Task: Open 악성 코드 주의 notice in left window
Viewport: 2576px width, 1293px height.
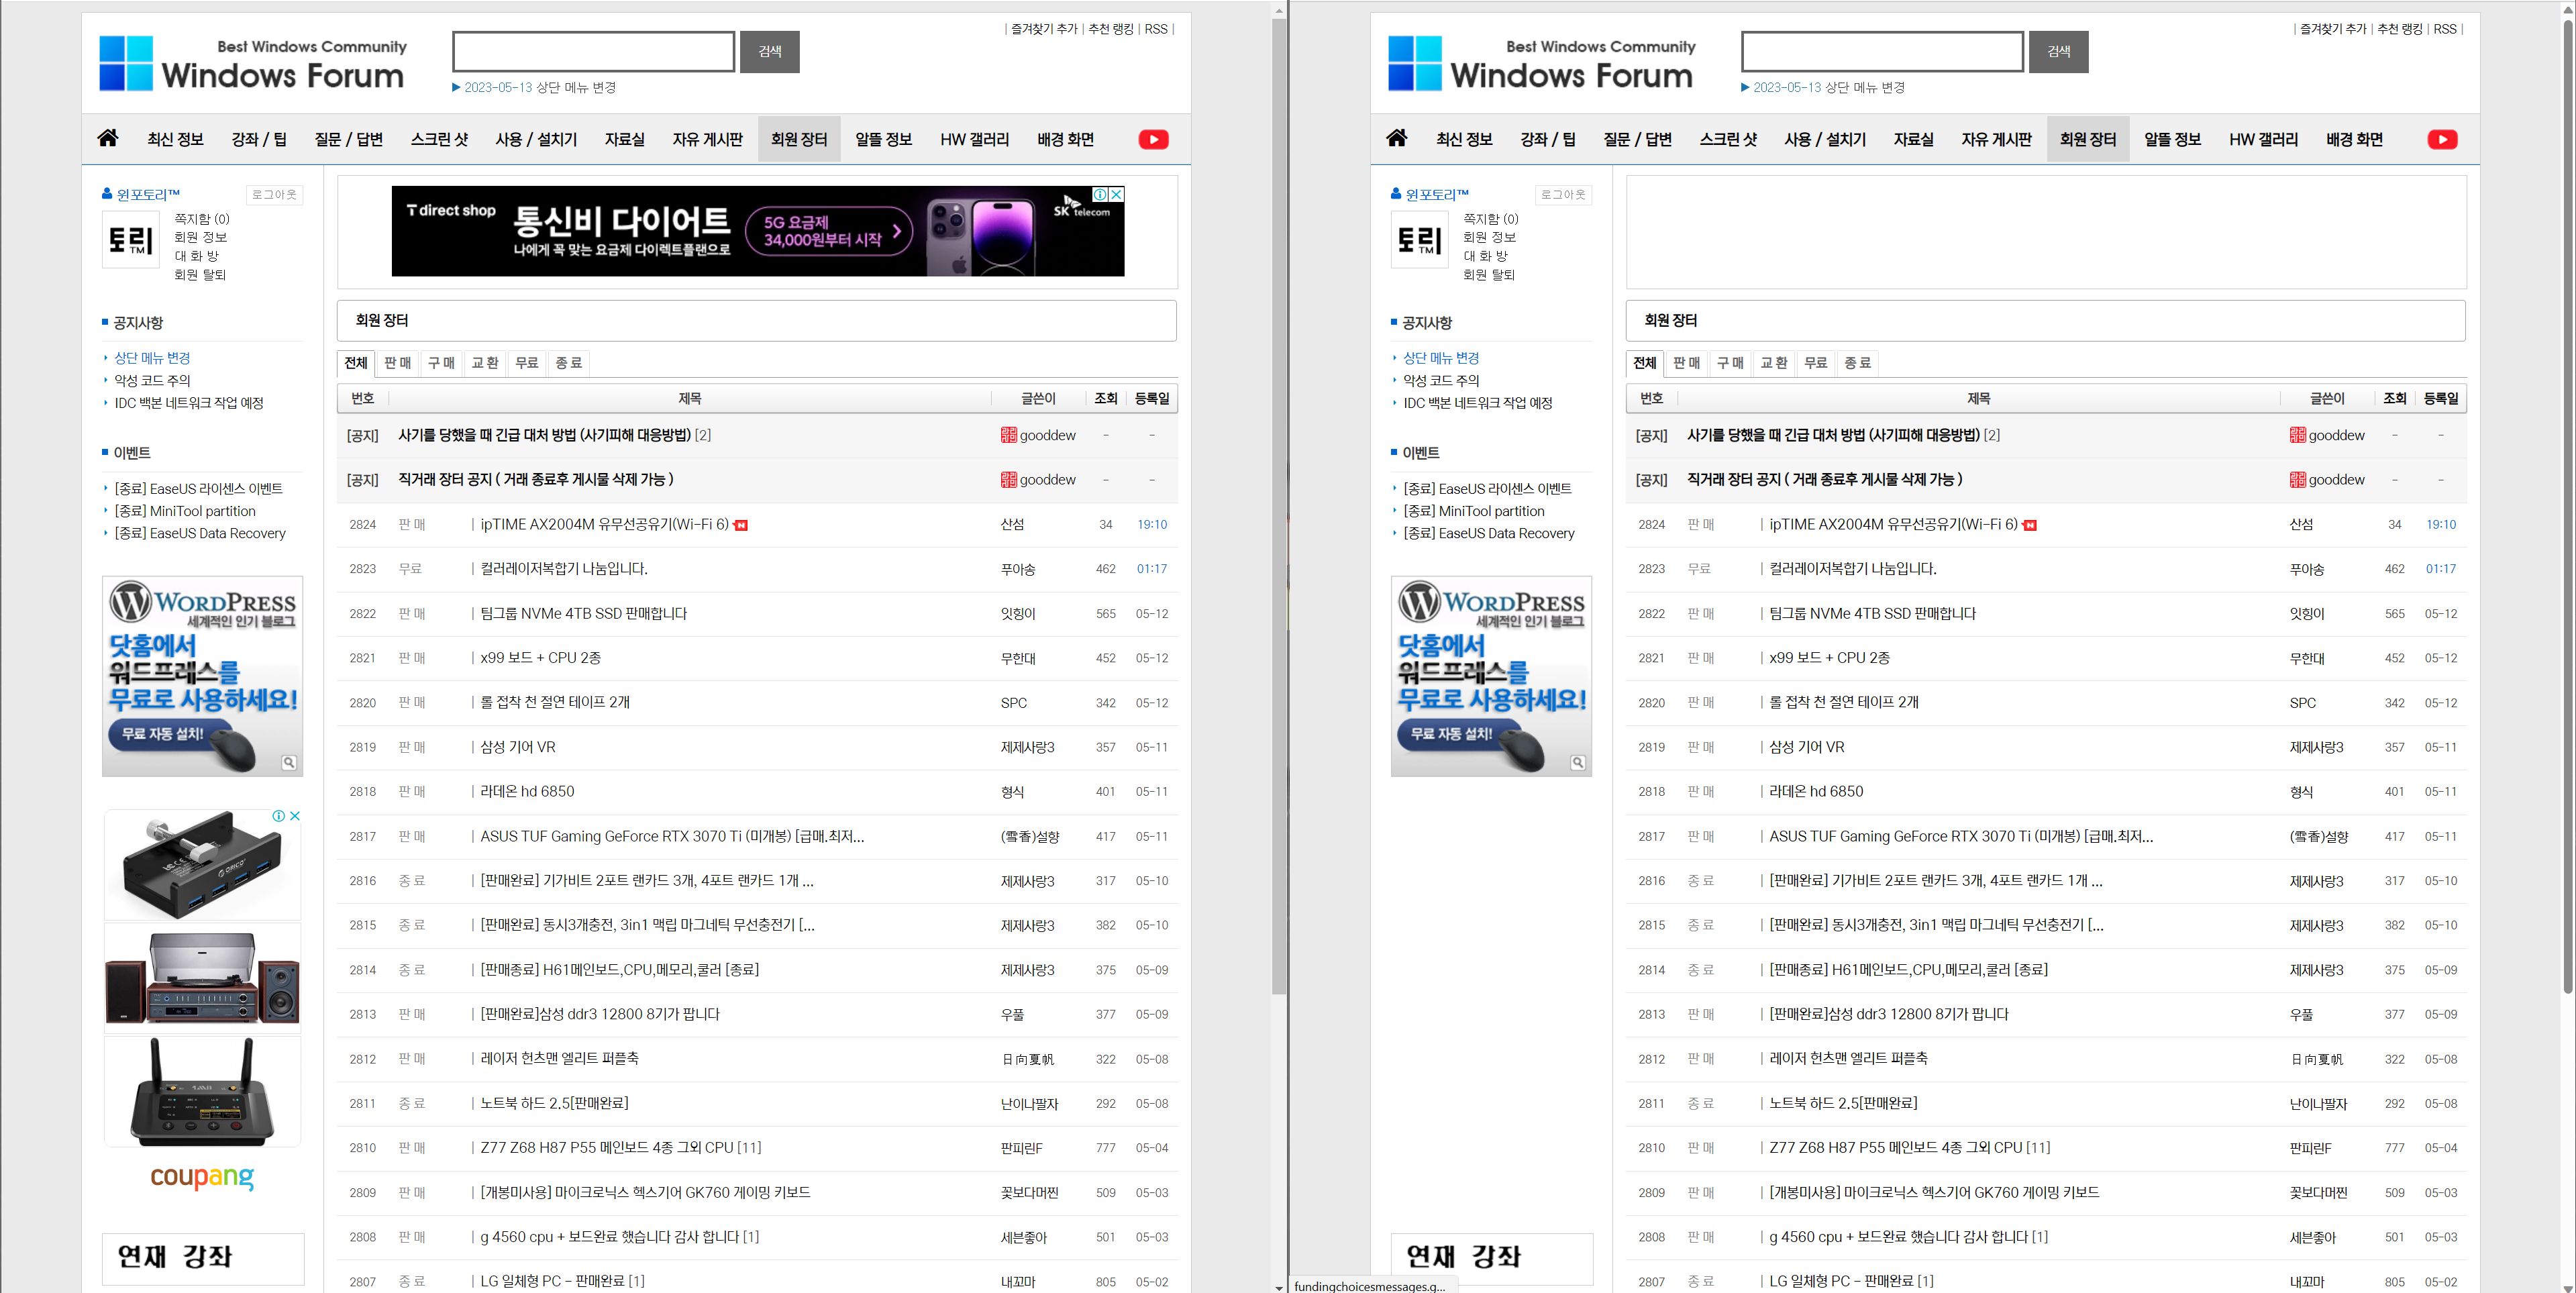Action: [x=152, y=380]
